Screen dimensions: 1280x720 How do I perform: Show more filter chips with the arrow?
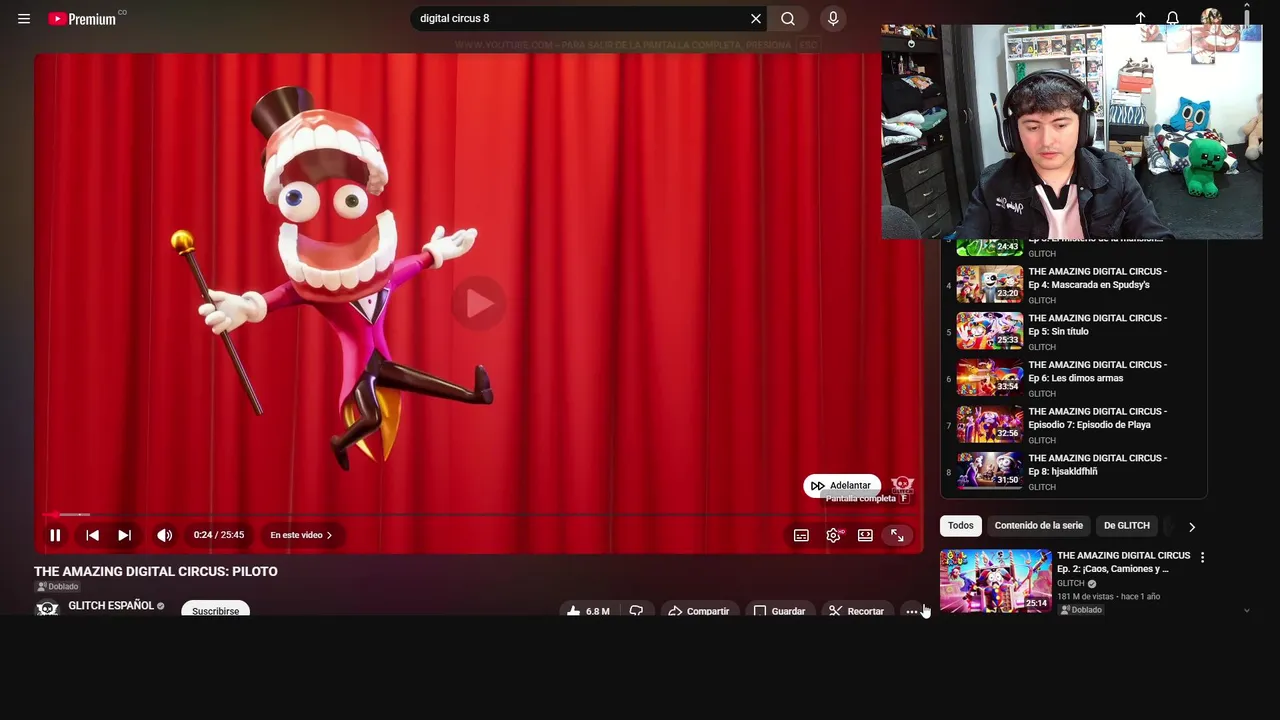1191,526
